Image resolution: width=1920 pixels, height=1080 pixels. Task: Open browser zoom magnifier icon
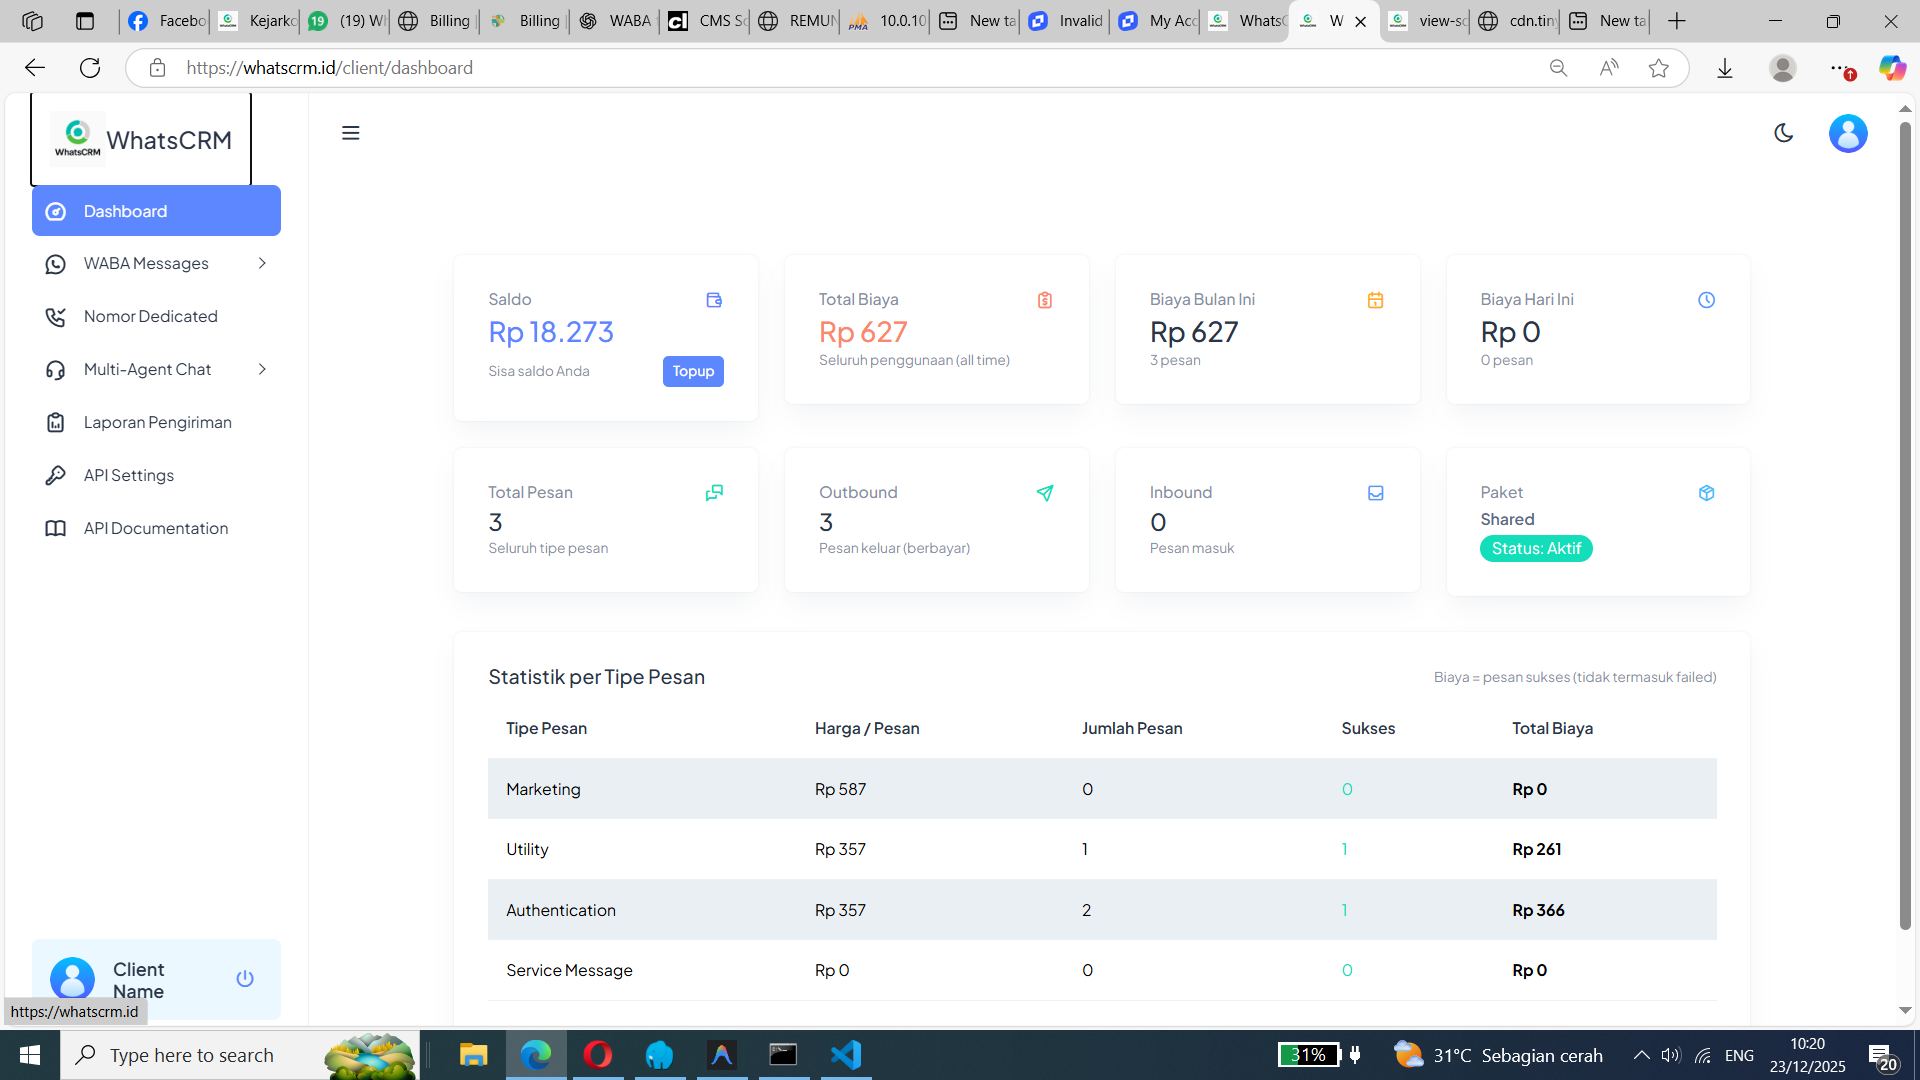point(1558,68)
